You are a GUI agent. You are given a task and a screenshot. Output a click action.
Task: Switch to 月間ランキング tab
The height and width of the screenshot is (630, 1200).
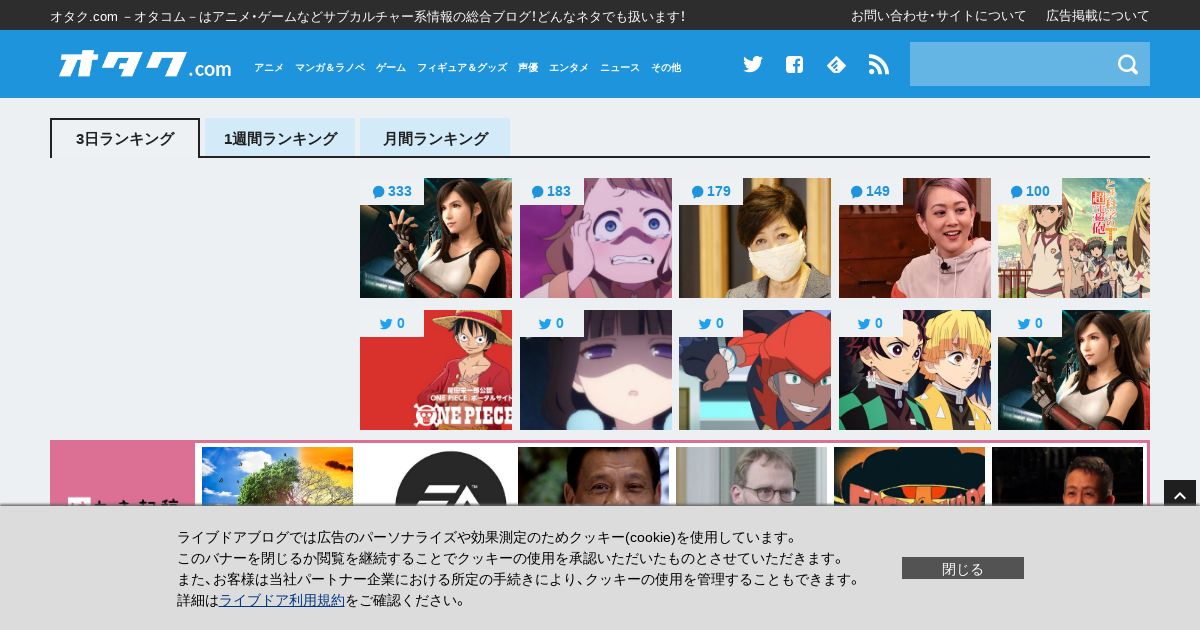click(x=435, y=138)
